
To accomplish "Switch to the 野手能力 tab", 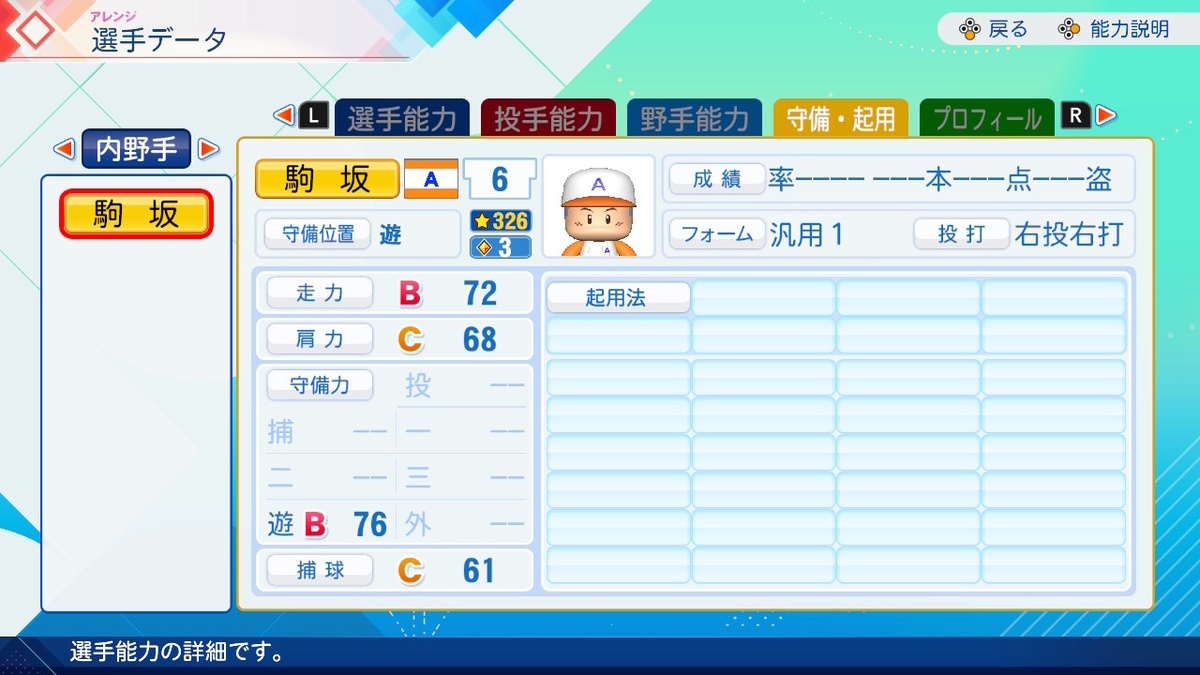I will [x=694, y=119].
